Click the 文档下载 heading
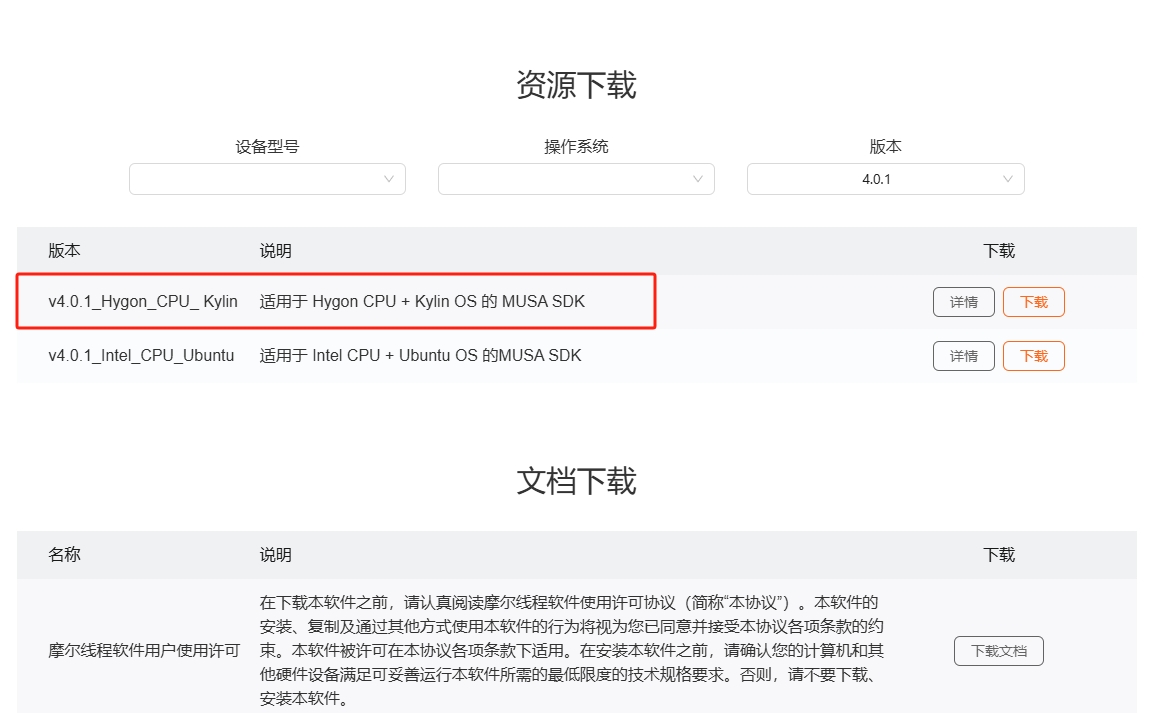This screenshot has width=1165, height=713. [577, 481]
